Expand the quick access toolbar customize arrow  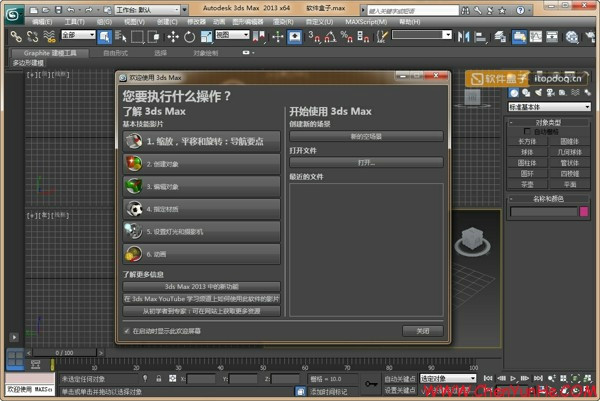pyautogui.click(x=184, y=10)
